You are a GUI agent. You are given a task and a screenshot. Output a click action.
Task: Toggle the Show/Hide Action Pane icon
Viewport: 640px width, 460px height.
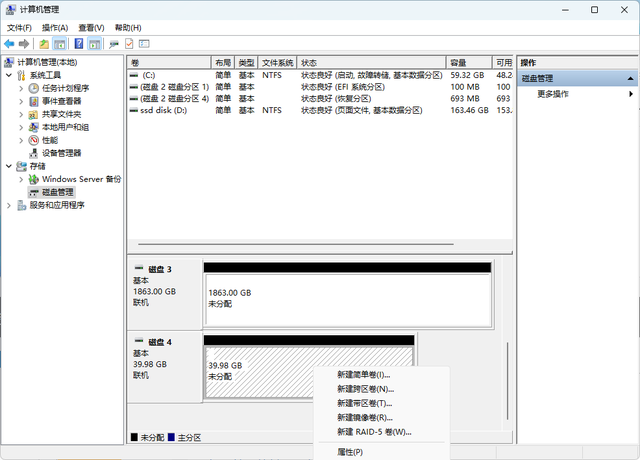coord(94,44)
